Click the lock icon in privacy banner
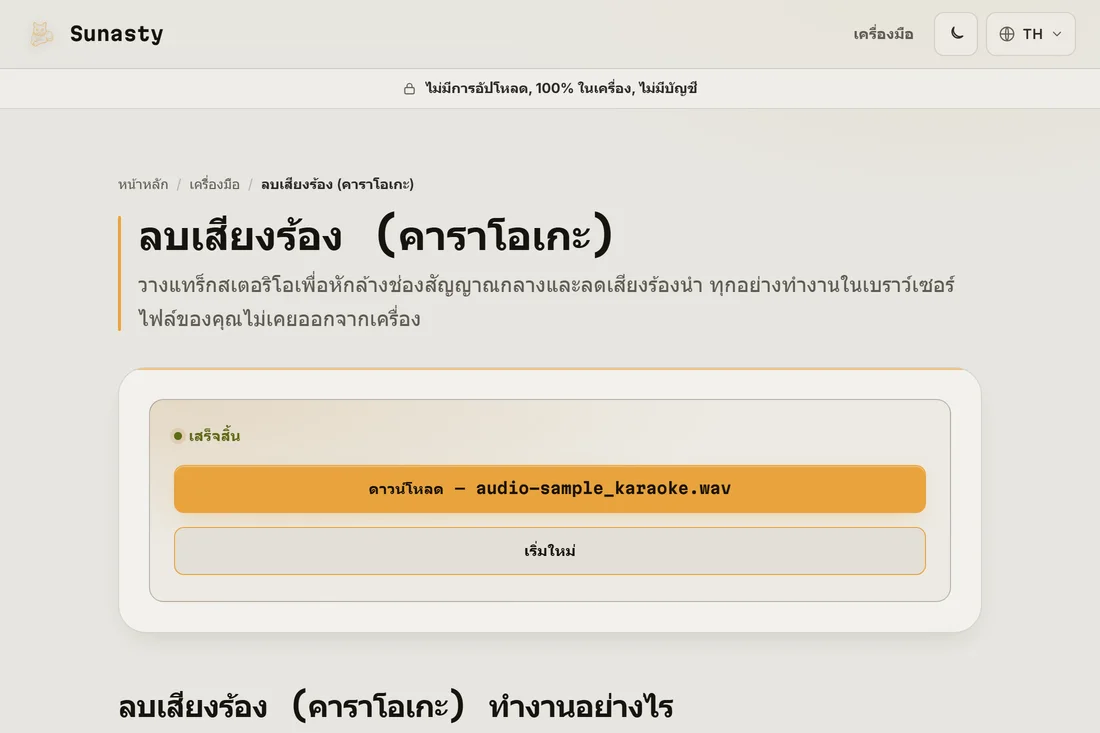This screenshot has width=1100, height=733. pos(409,88)
